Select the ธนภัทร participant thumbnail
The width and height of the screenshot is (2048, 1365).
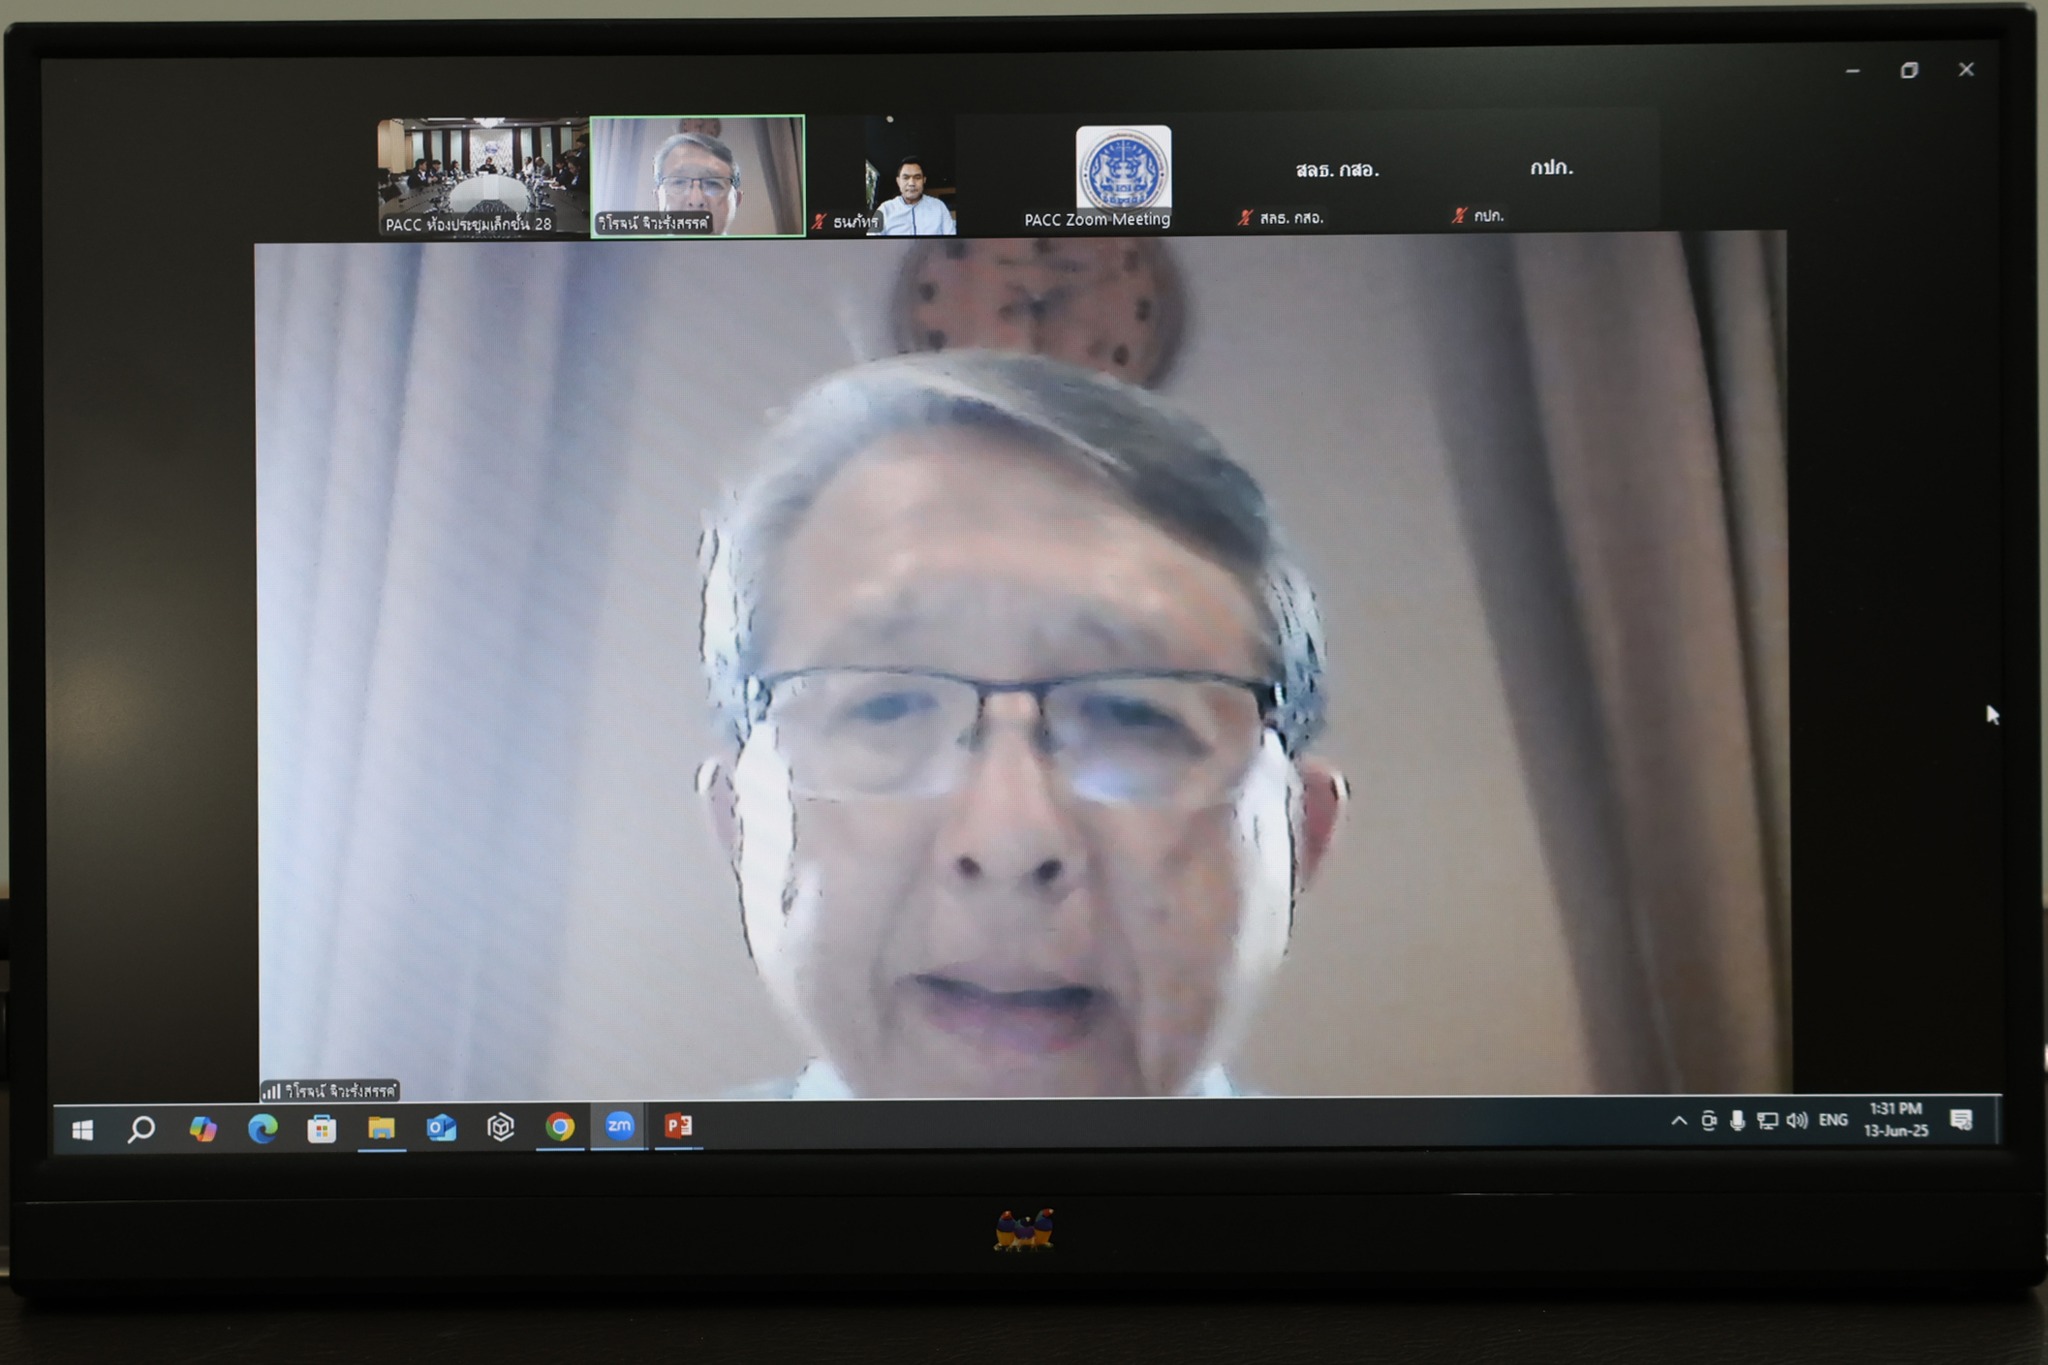pyautogui.click(x=883, y=176)
